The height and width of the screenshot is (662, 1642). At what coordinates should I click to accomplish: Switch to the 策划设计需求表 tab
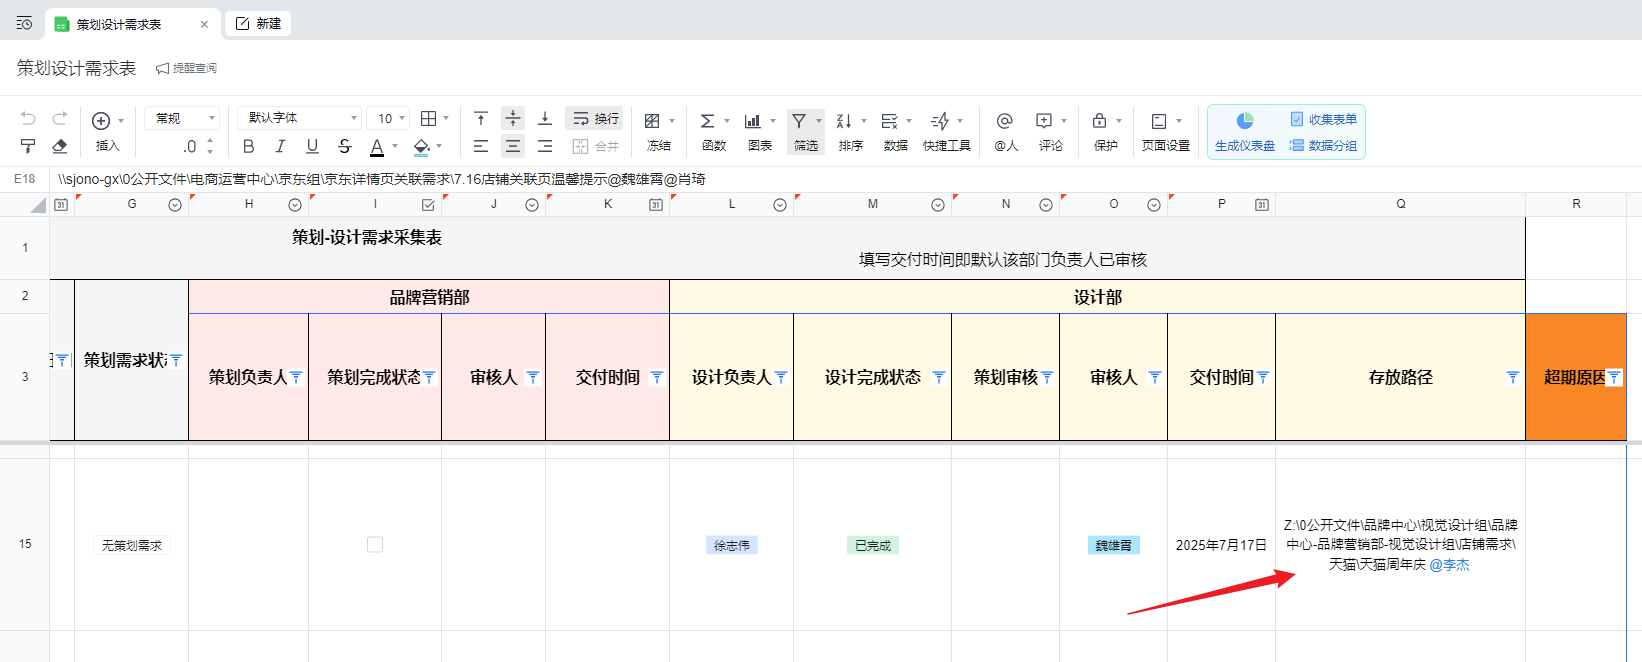pos(118,24)
